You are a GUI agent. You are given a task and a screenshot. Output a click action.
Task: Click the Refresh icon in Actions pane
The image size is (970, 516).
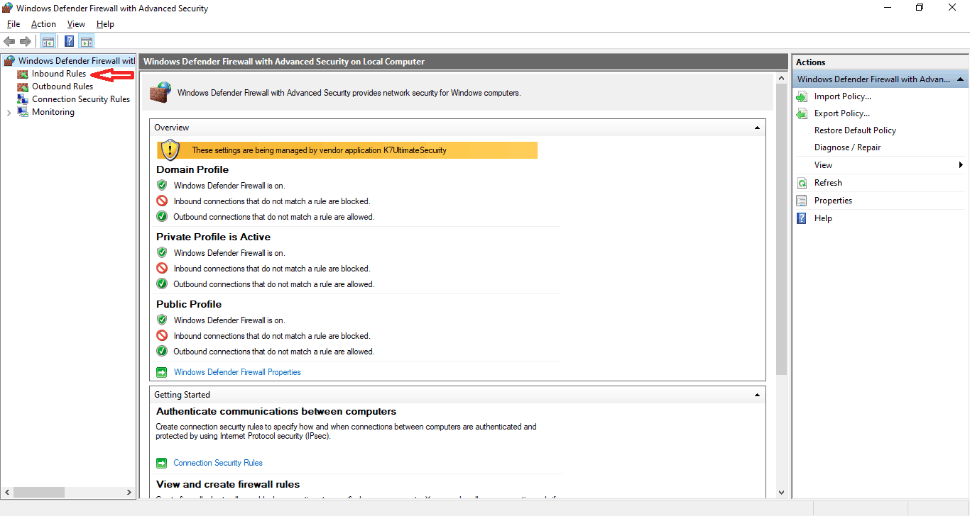[802, 183]
